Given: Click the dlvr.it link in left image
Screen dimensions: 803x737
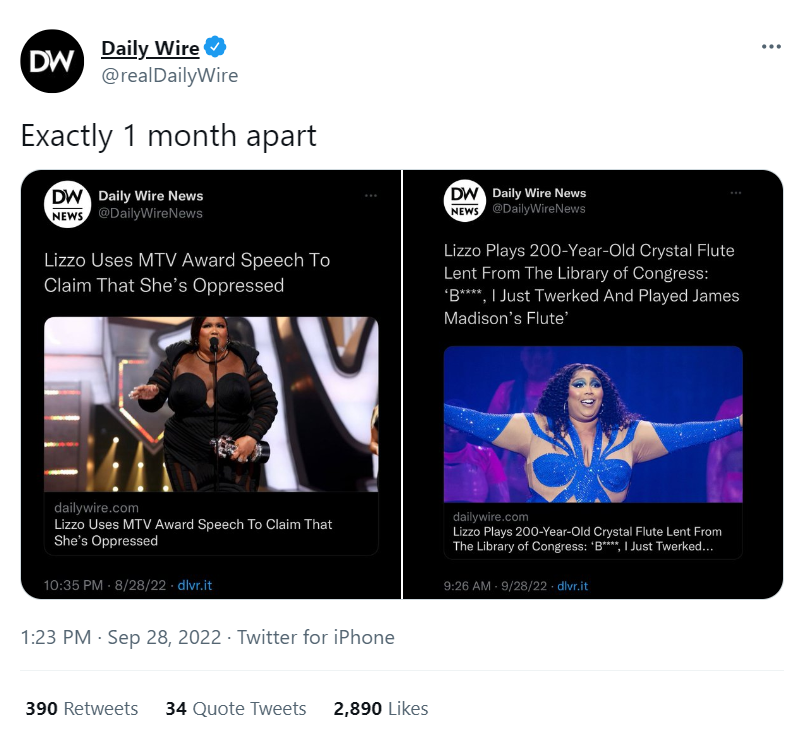Looking at the screenshot, I should (x=193, y=583).
